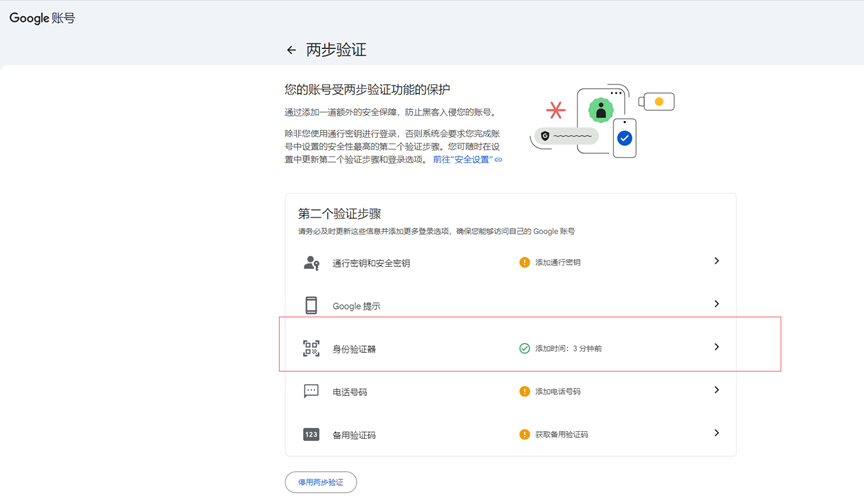The image size is (864, 500).
Task: Click the green checkmark beside 添加时间
Action: 524,349
